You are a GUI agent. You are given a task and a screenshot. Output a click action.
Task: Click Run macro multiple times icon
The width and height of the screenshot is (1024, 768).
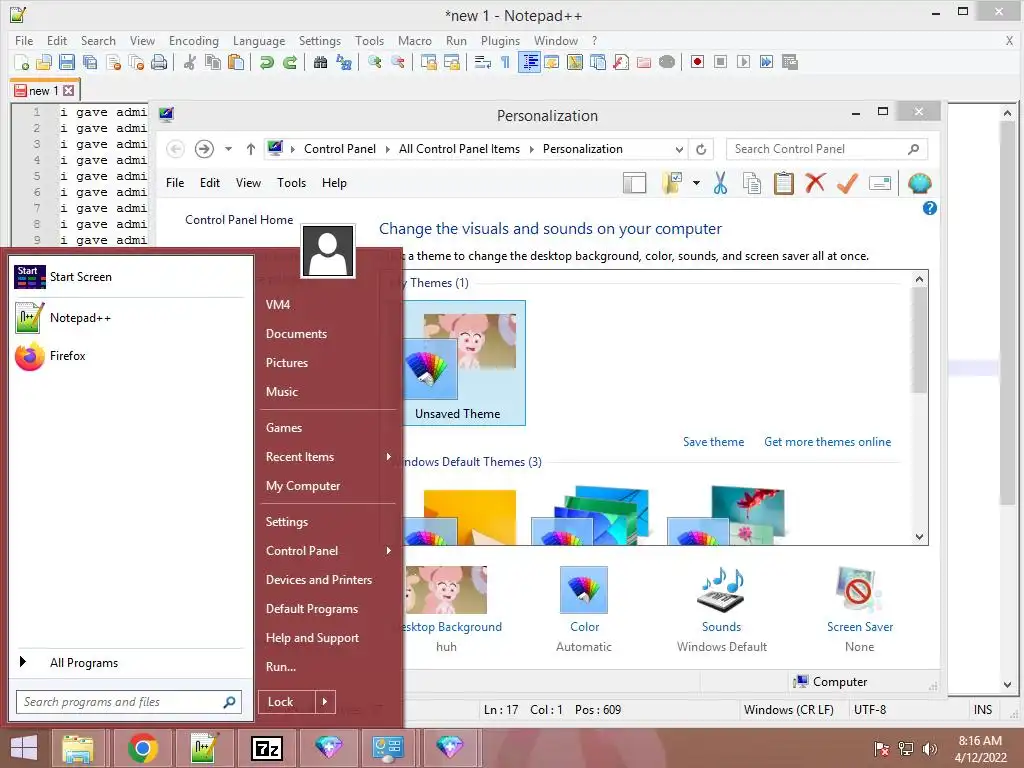(767, 62)
